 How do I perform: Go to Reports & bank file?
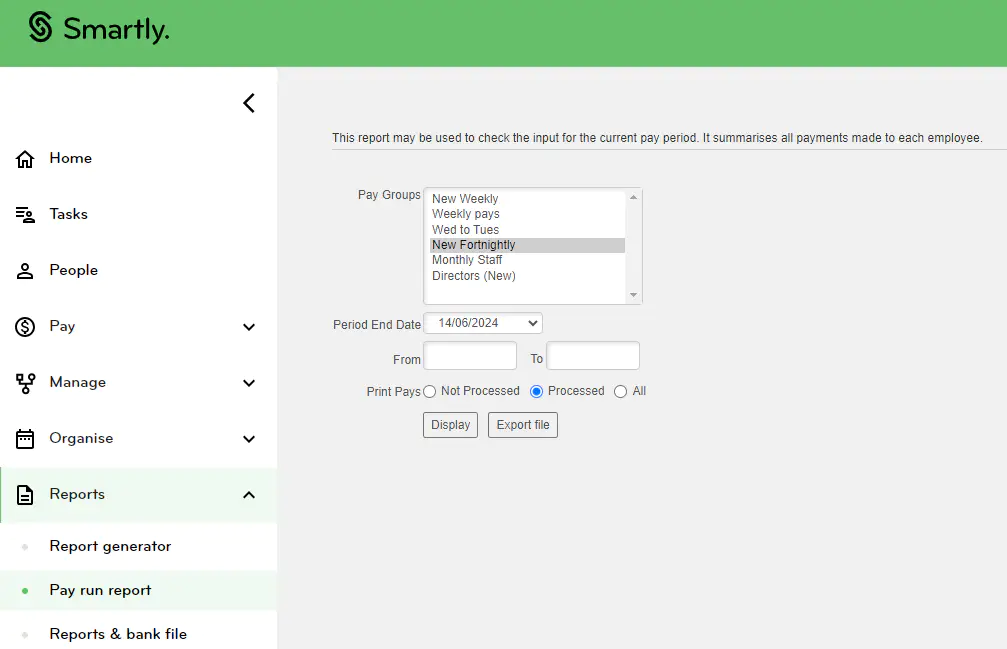point(117,634)
